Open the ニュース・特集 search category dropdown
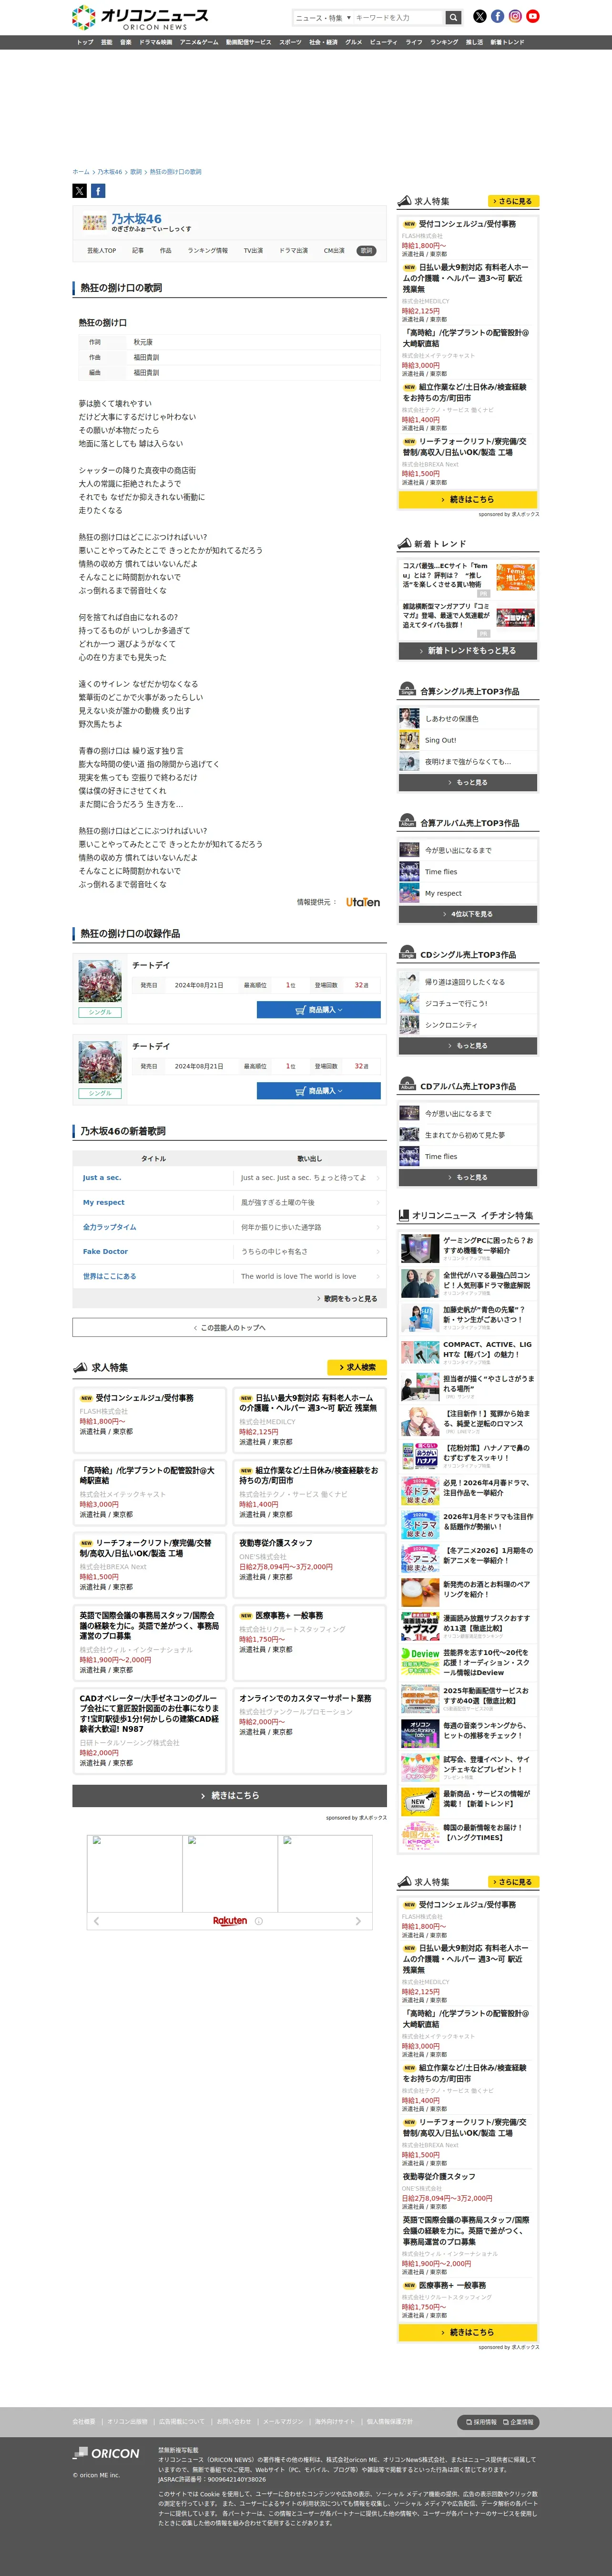 point(323,17)
